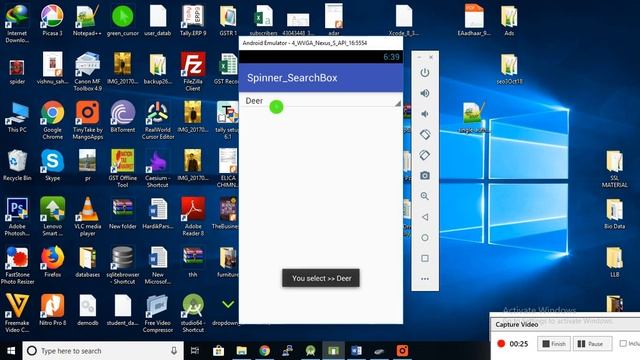The height and width of the screenshot is (360, 640).
Task: Select Adobe Photoshop desktop shortcut
Action: coord(17,216)
